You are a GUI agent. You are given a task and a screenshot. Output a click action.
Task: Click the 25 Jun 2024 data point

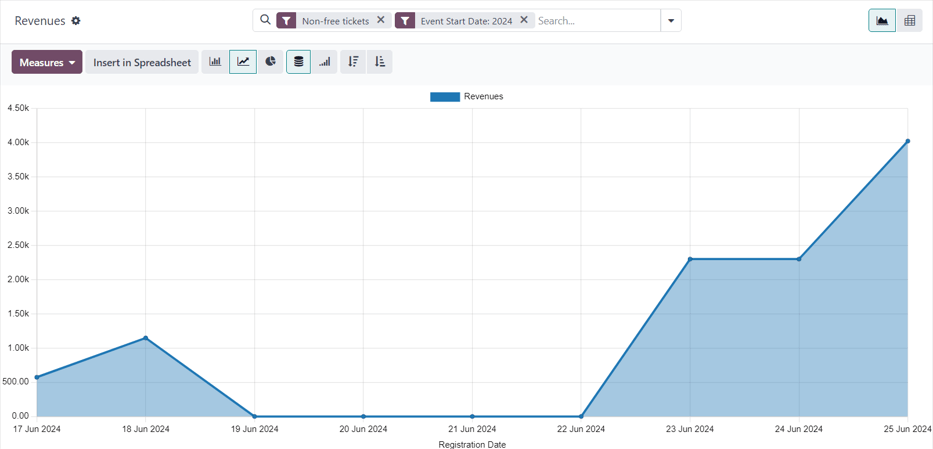907,142
